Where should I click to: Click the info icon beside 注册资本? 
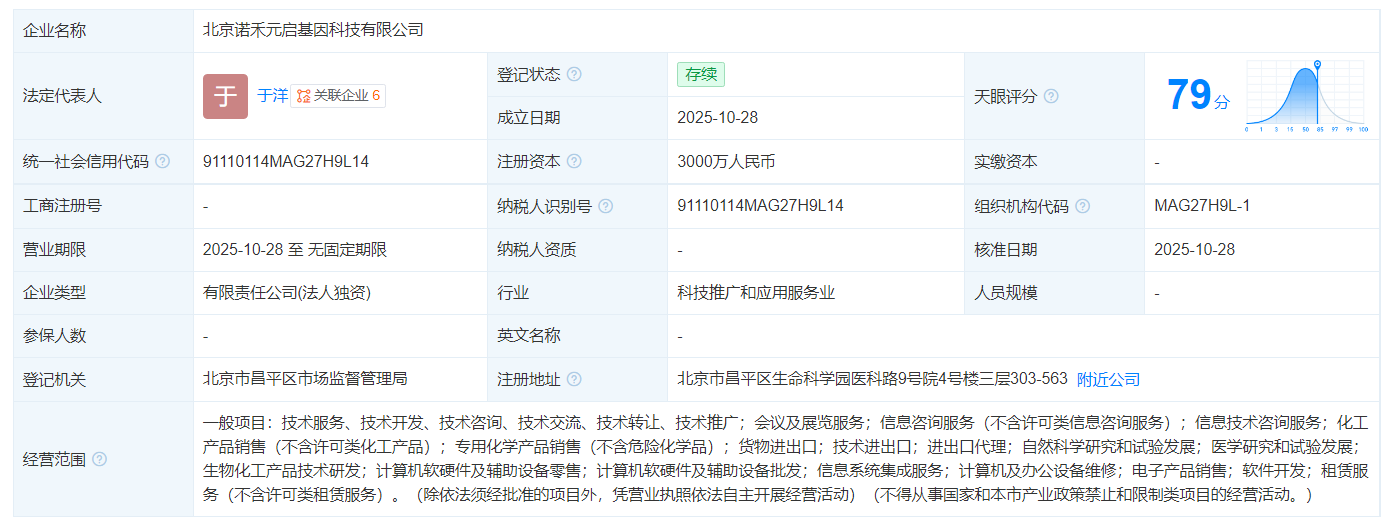[574, 162]
